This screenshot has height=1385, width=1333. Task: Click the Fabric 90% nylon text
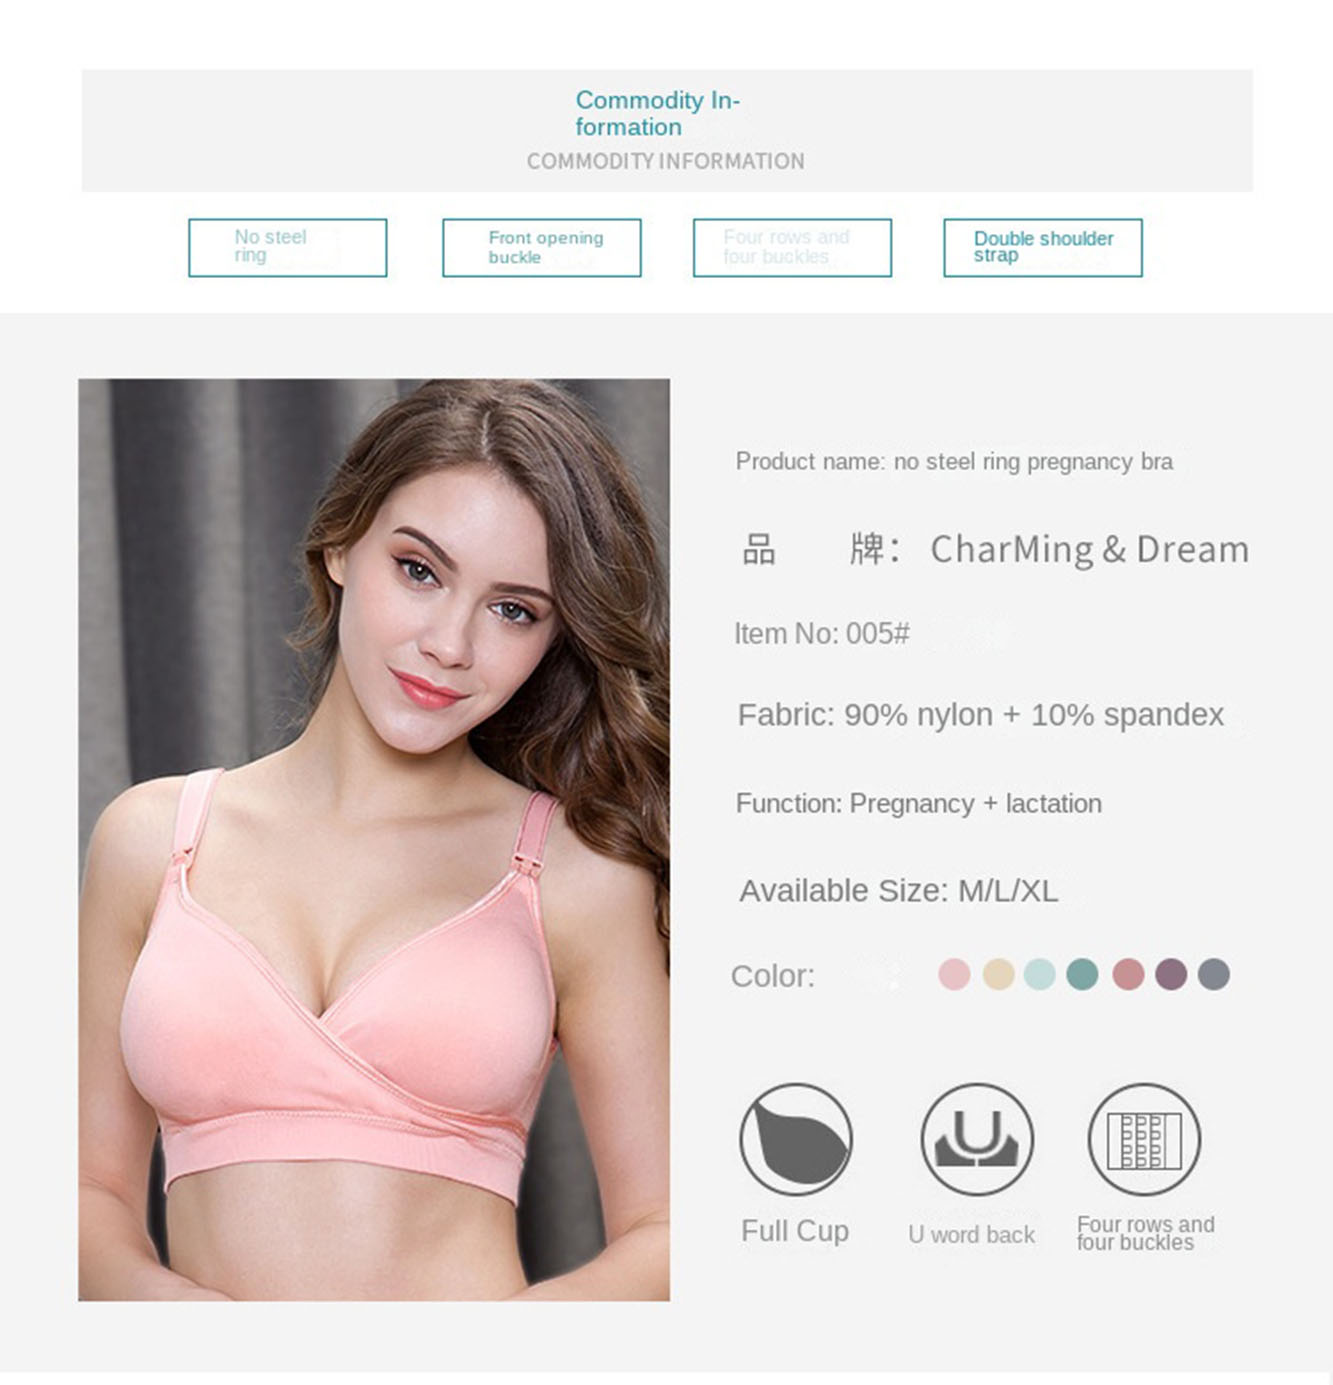(x=980, y=715)
